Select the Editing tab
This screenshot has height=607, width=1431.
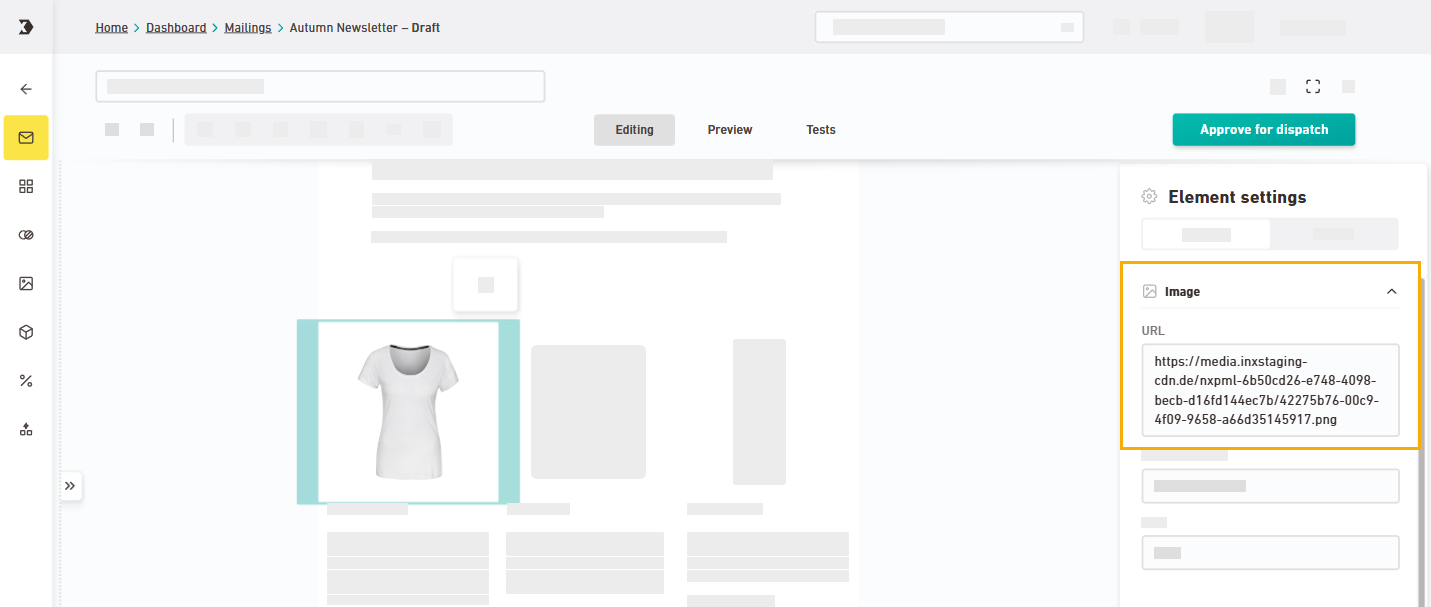point(634,130)
